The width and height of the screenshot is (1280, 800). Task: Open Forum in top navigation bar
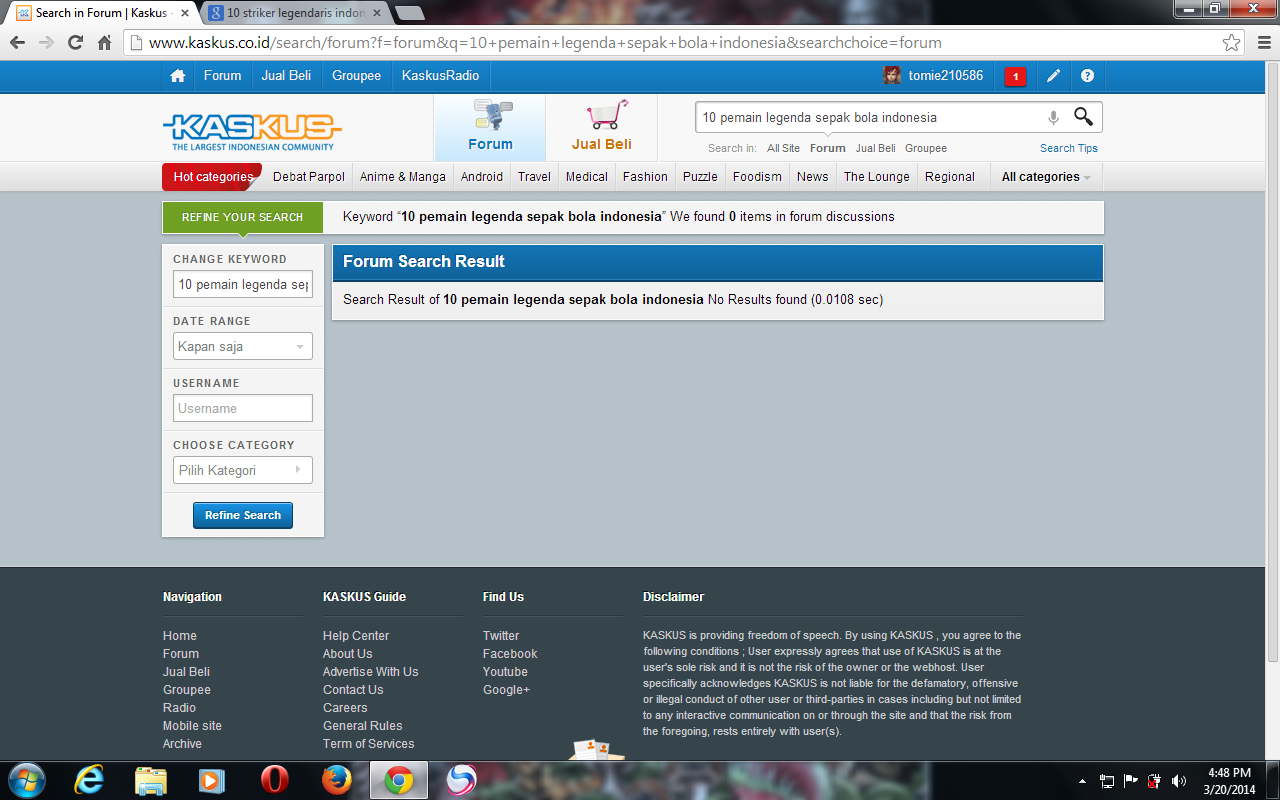(x=222, y=76)
